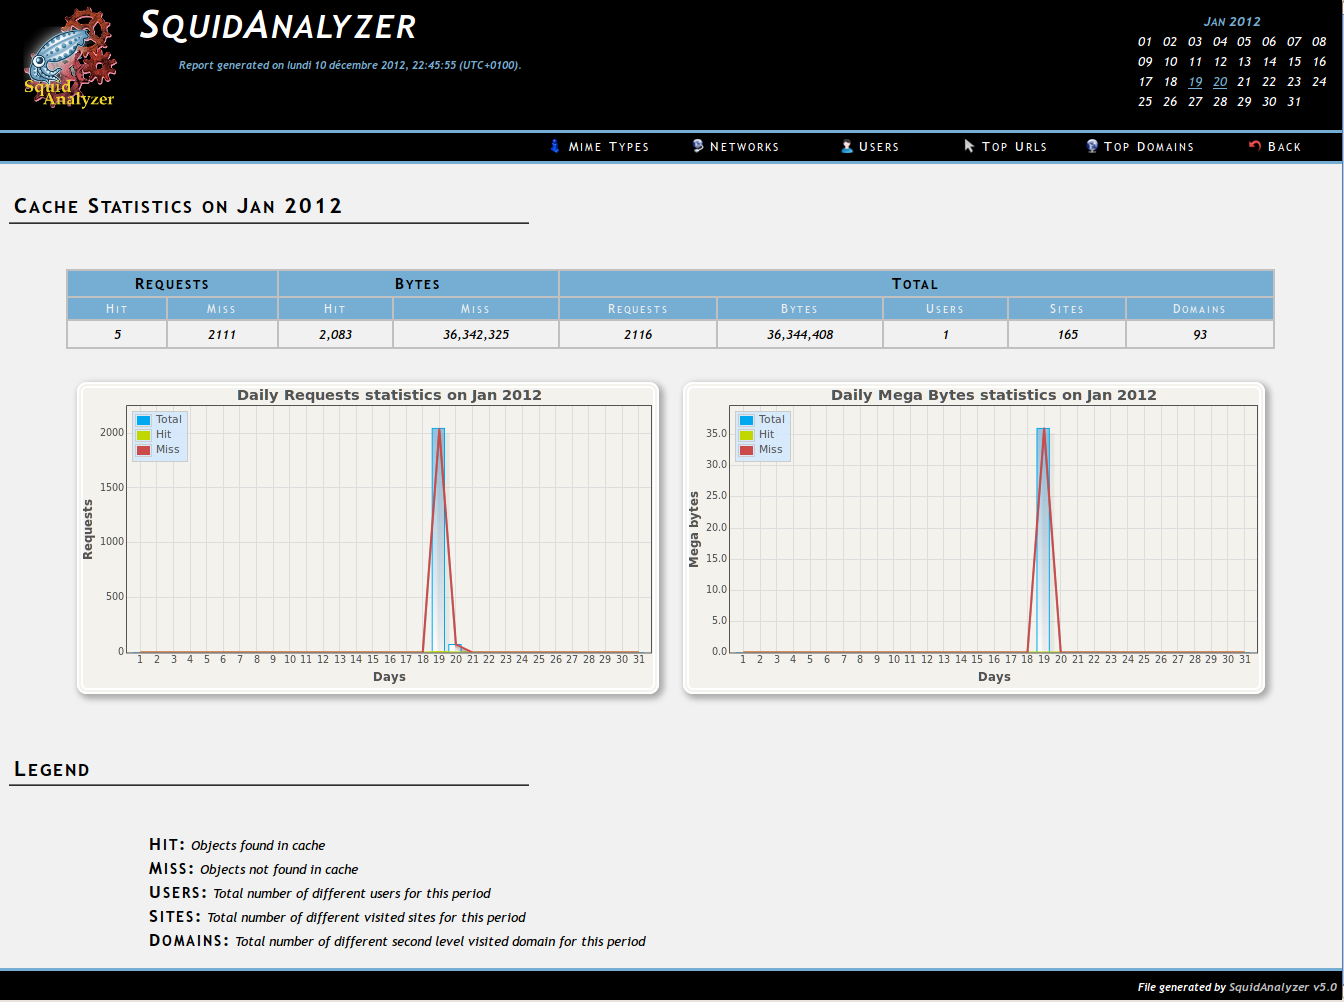Click the report generated date text

point(350,65)
